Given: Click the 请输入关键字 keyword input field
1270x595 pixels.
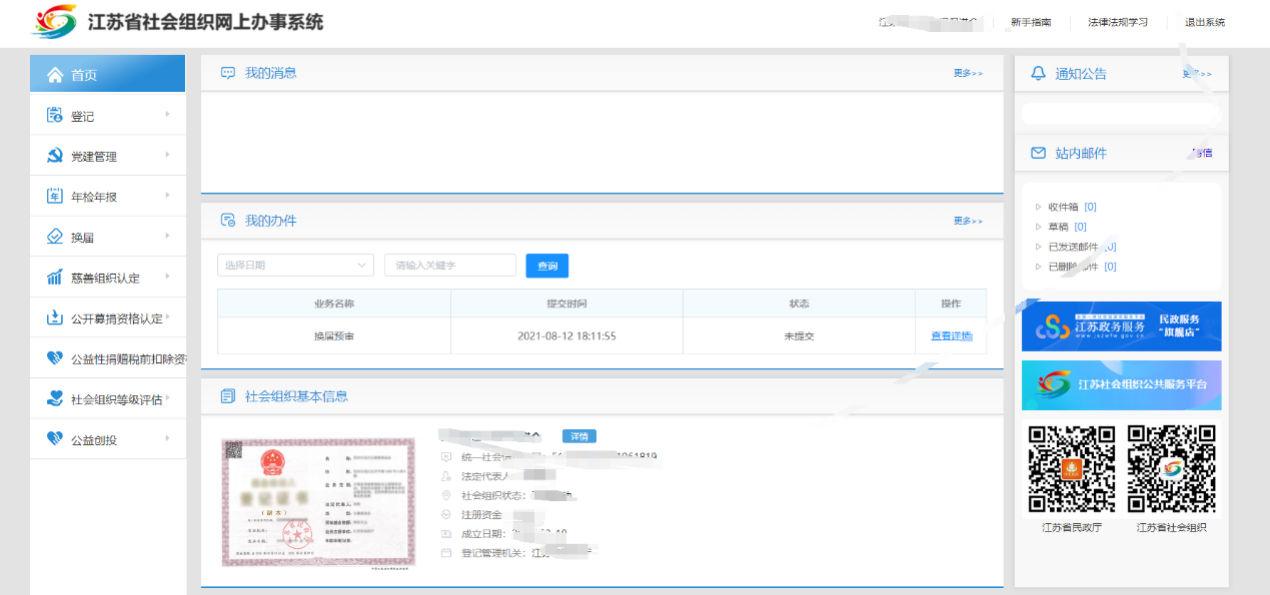Looking at the screenshot, I should point(450,265).
